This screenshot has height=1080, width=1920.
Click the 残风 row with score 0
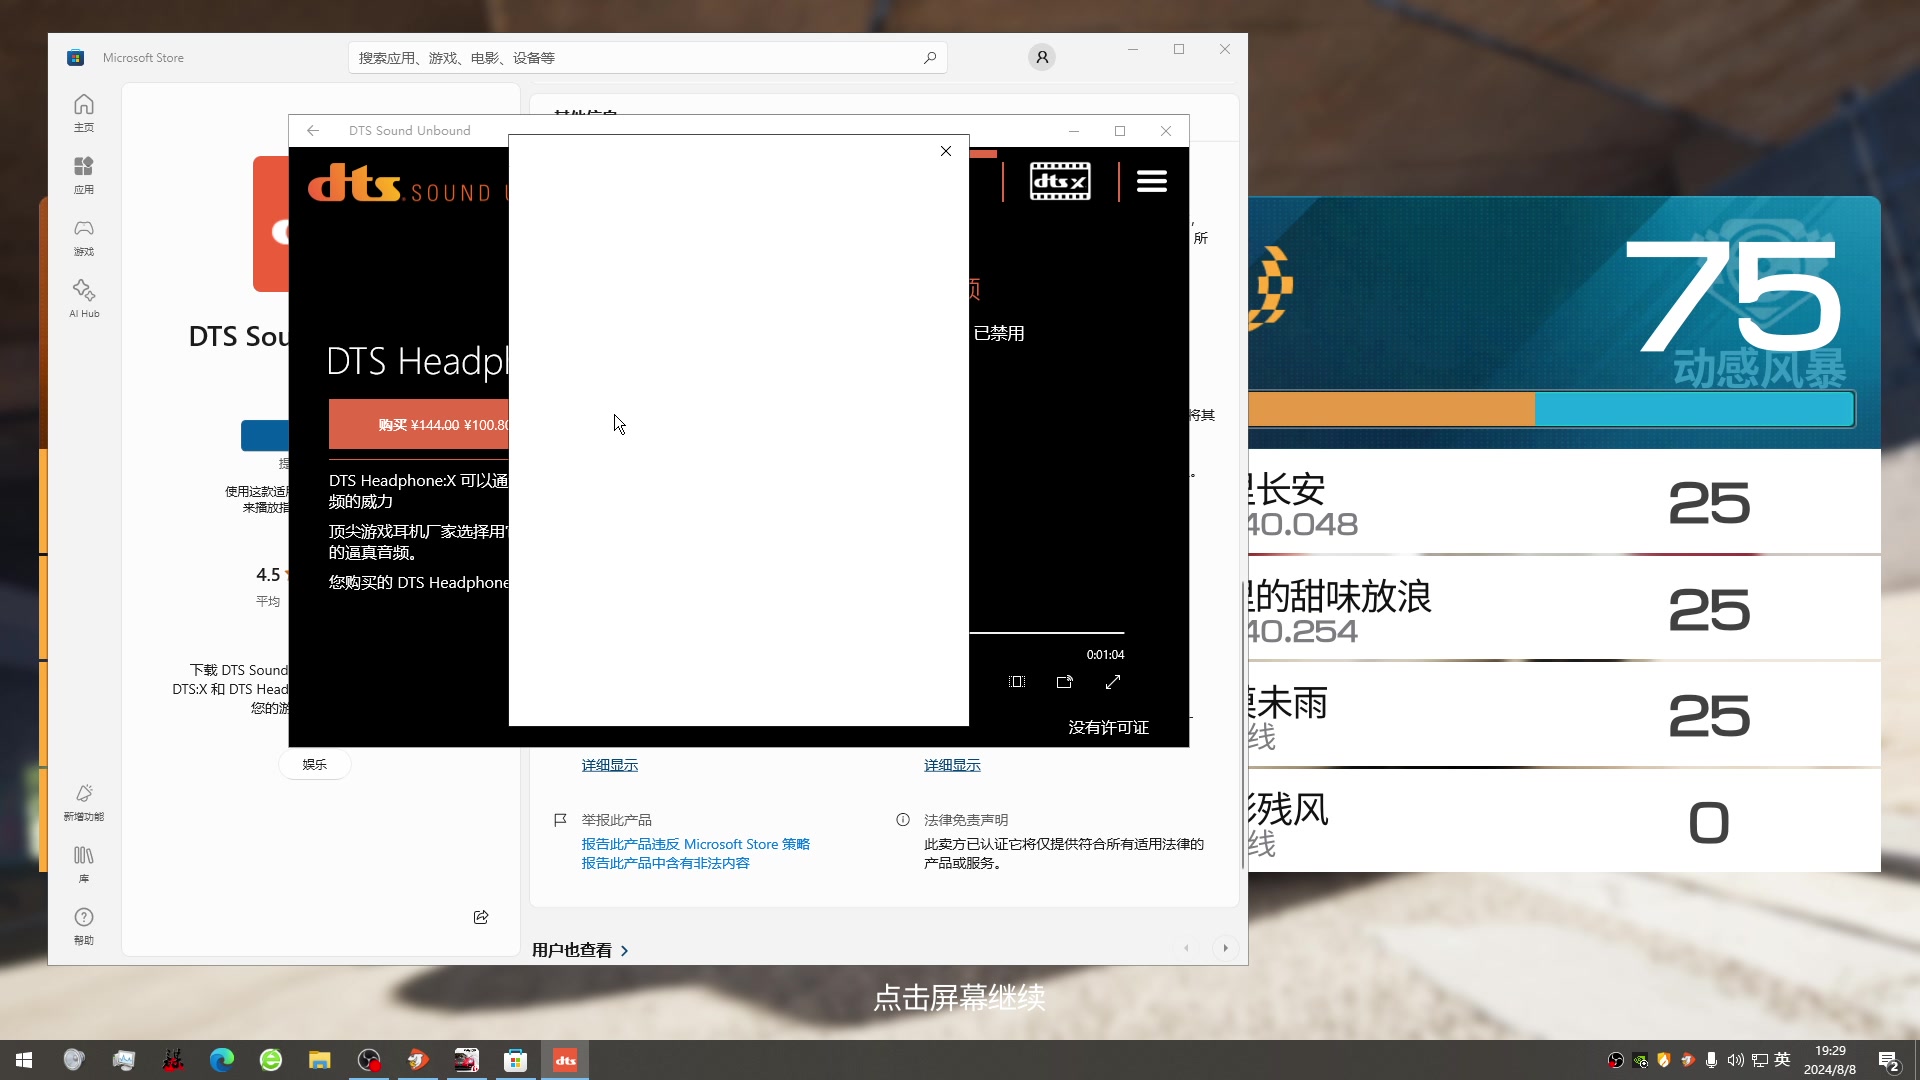point(1565,821)
